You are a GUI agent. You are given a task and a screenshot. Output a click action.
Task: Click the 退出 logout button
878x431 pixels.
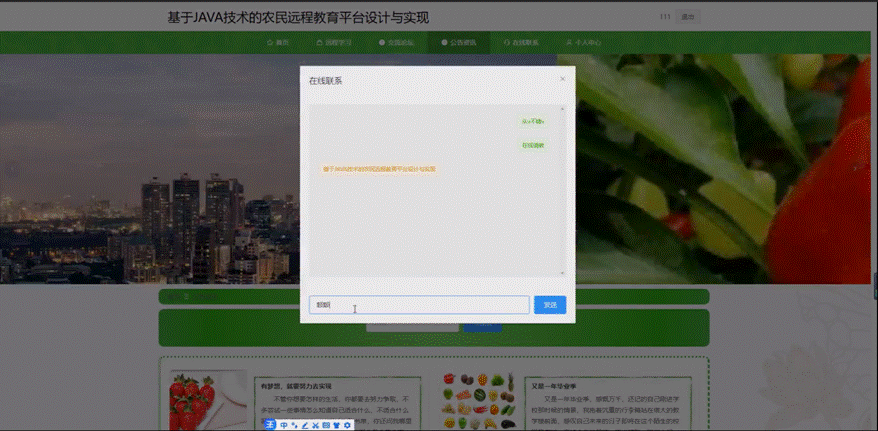688,17
